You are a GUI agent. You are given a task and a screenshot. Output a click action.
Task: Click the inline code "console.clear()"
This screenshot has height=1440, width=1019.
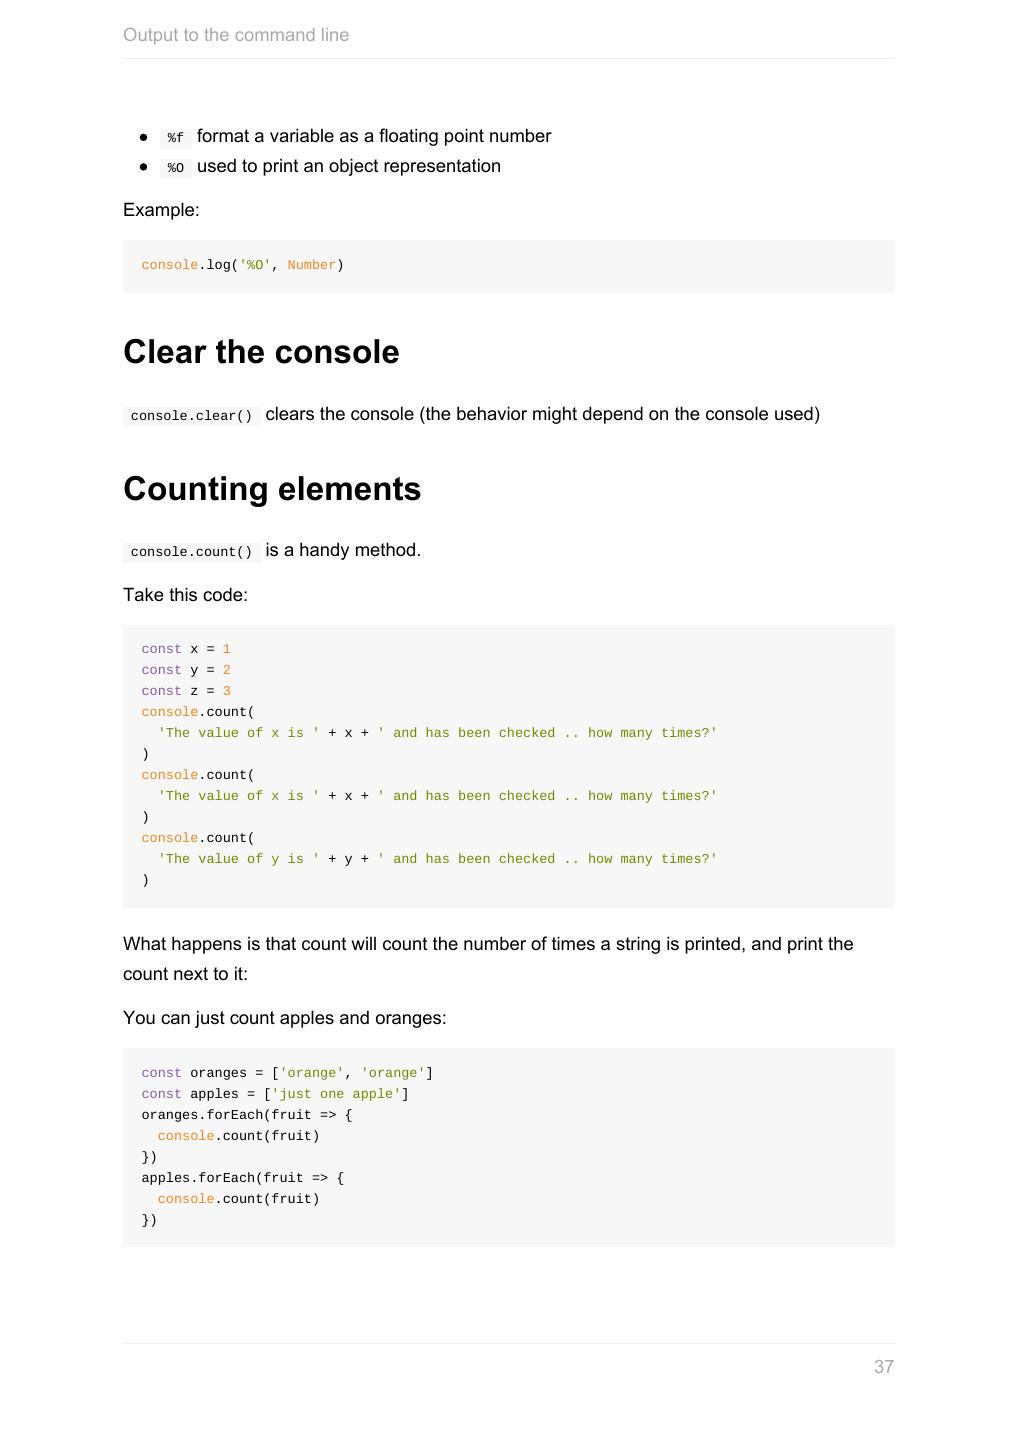click(x=191, y=416)
